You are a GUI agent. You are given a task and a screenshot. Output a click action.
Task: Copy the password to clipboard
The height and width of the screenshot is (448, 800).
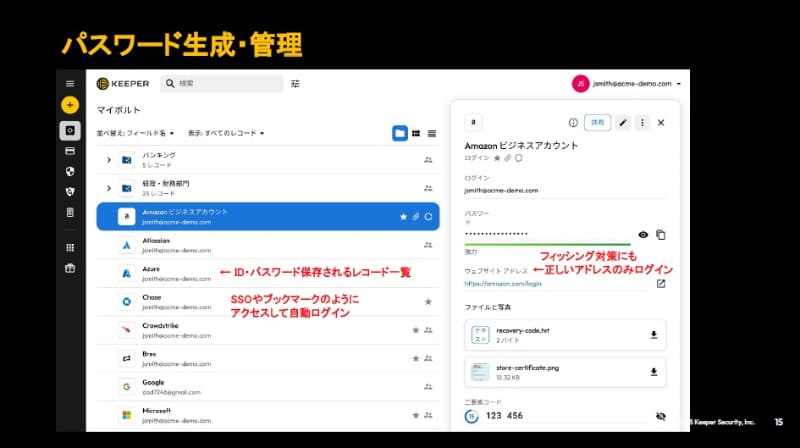tap(661, 235)
